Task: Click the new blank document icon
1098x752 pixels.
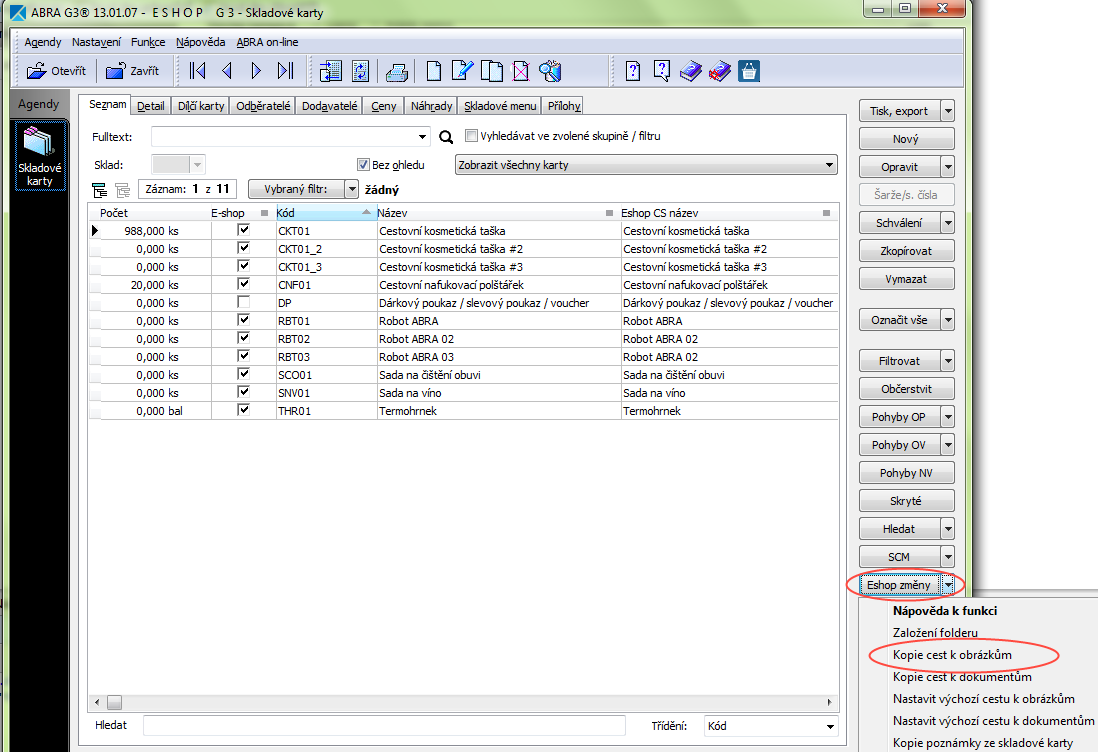Action: pos(433,71)
